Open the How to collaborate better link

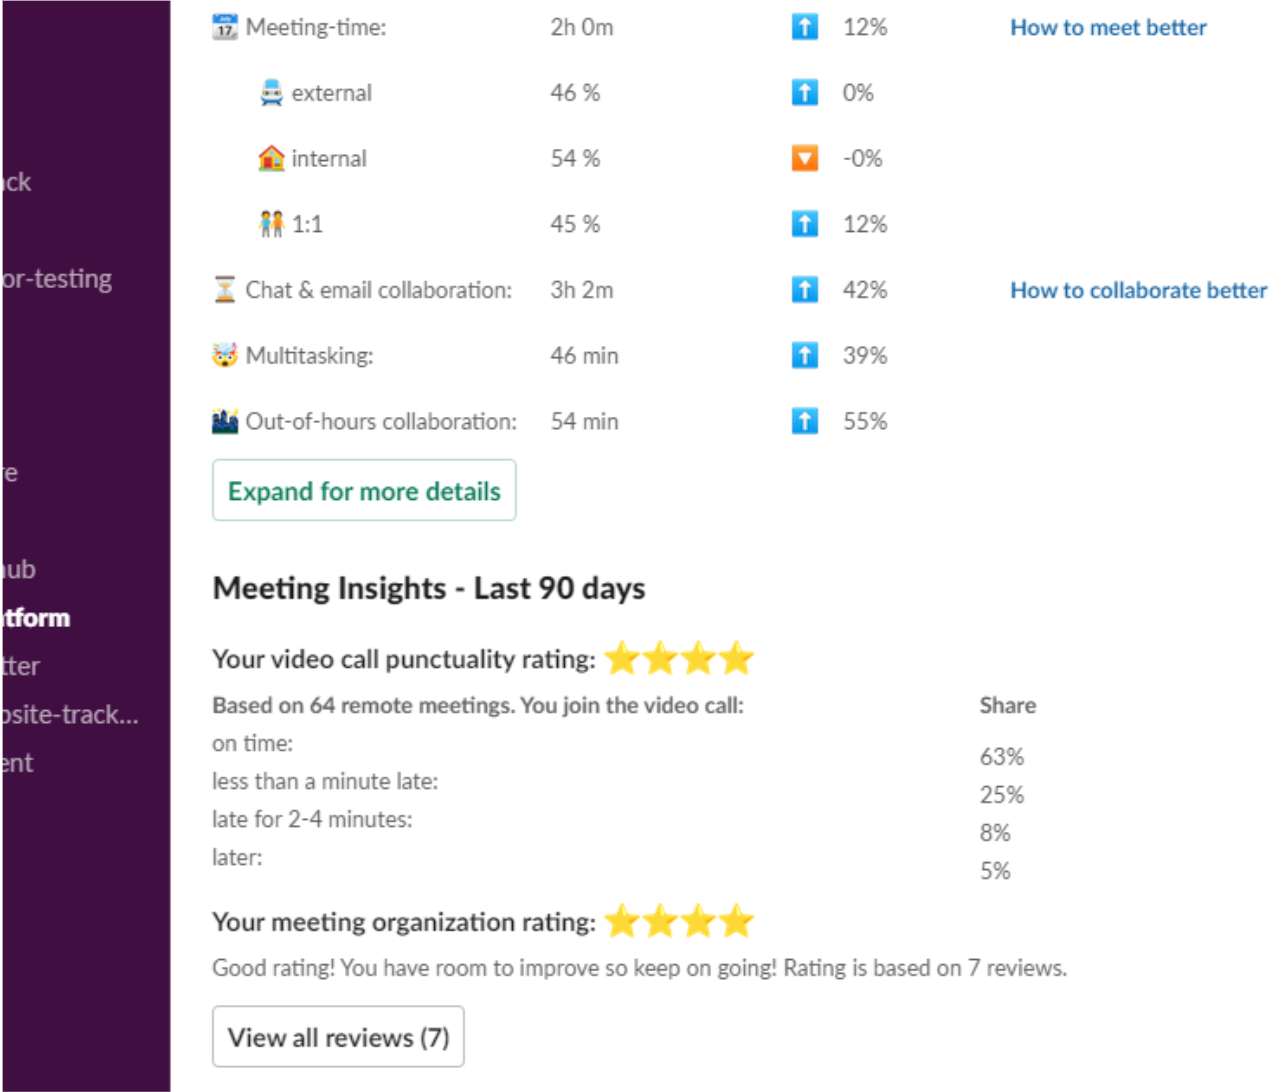pyautogui.click(x=1138, y=290)
